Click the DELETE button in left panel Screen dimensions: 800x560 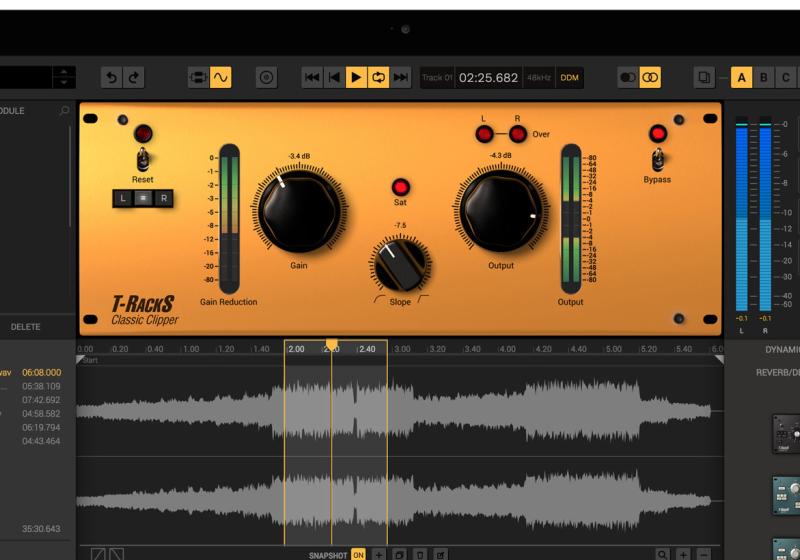pyautogui.click(x=26, y=327)
